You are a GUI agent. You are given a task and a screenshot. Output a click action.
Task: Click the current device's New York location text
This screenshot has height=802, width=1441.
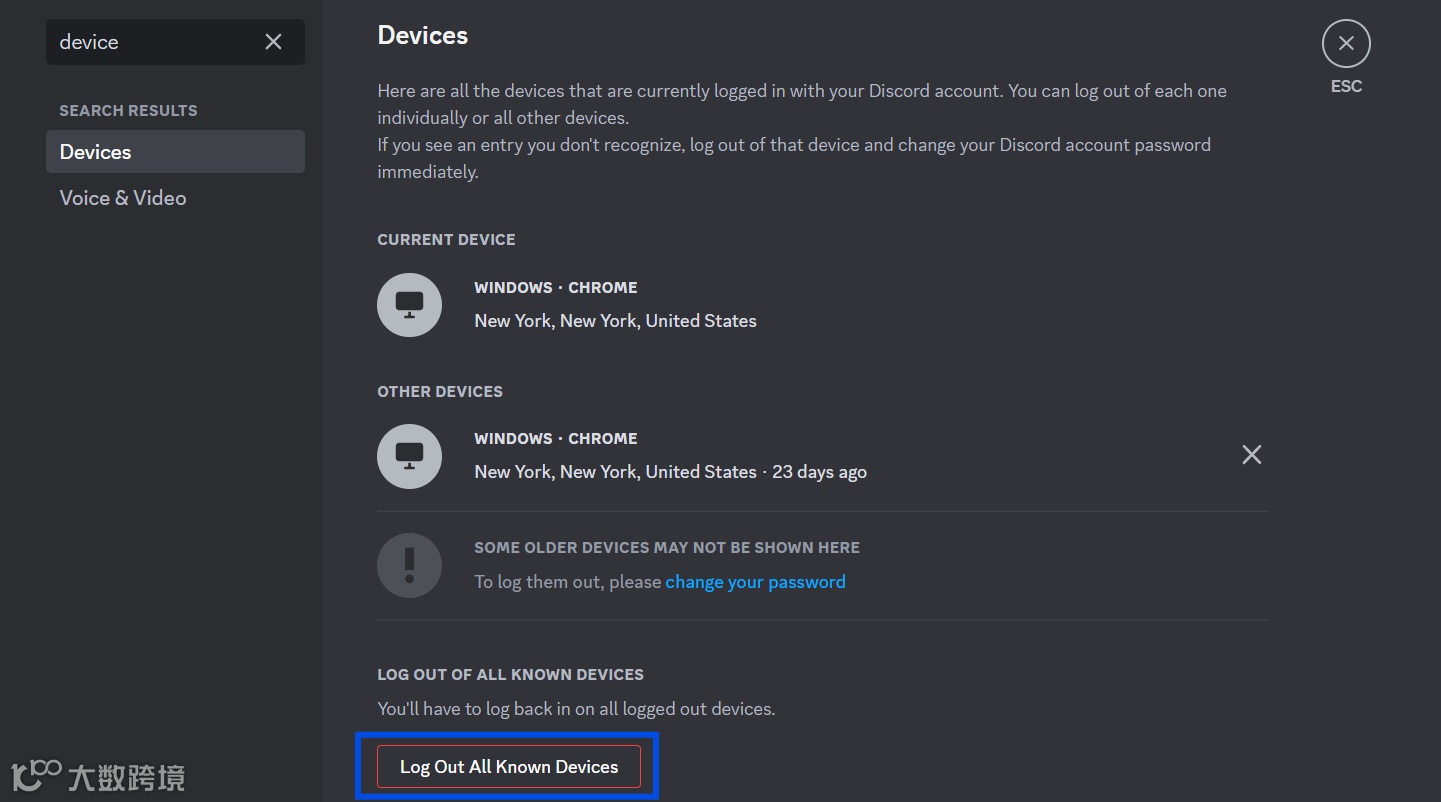click(x=615, y=321)
